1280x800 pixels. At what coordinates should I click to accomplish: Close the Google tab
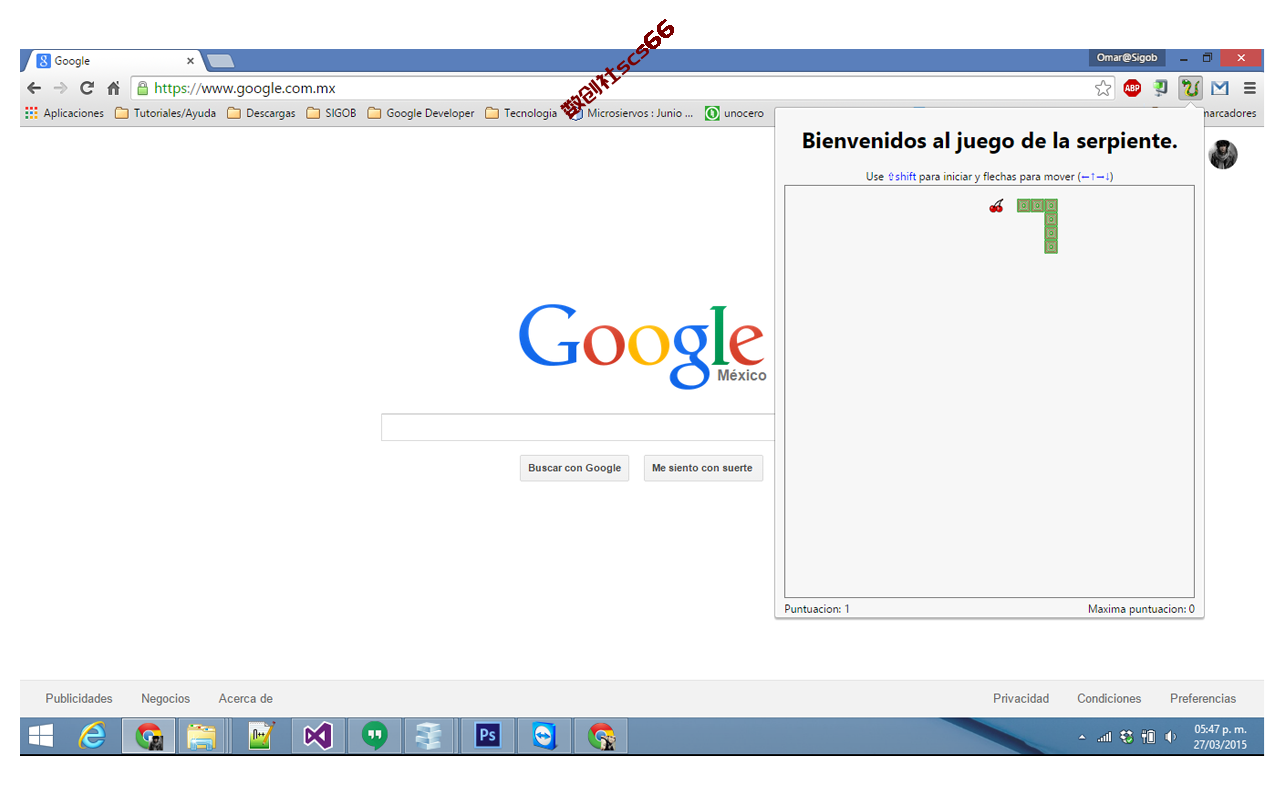[190, 61]
